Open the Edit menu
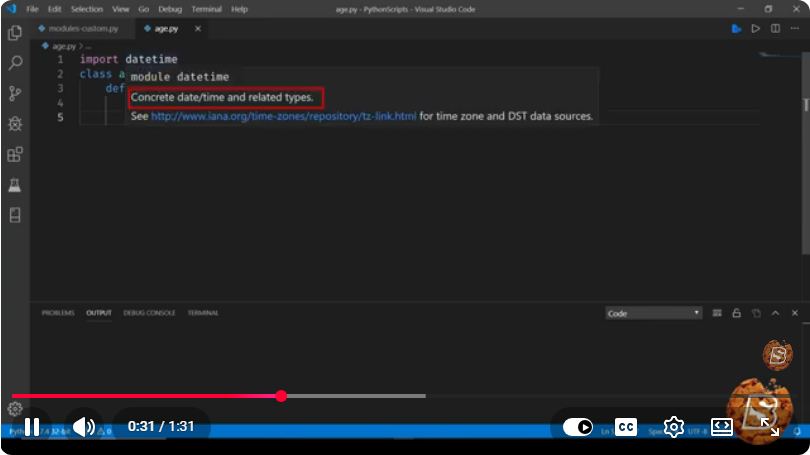 coord(54,9)
